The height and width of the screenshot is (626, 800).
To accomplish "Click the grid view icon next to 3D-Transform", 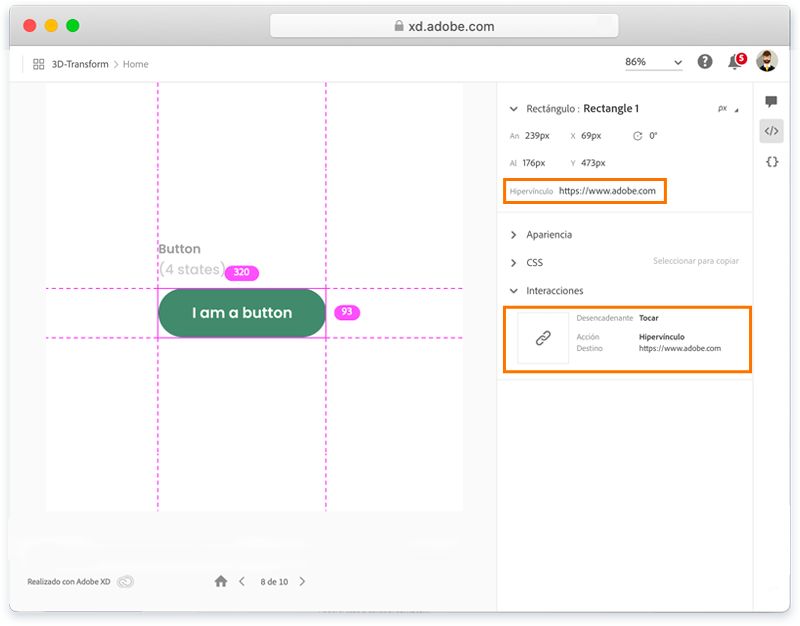I will [x=39, y=64].
